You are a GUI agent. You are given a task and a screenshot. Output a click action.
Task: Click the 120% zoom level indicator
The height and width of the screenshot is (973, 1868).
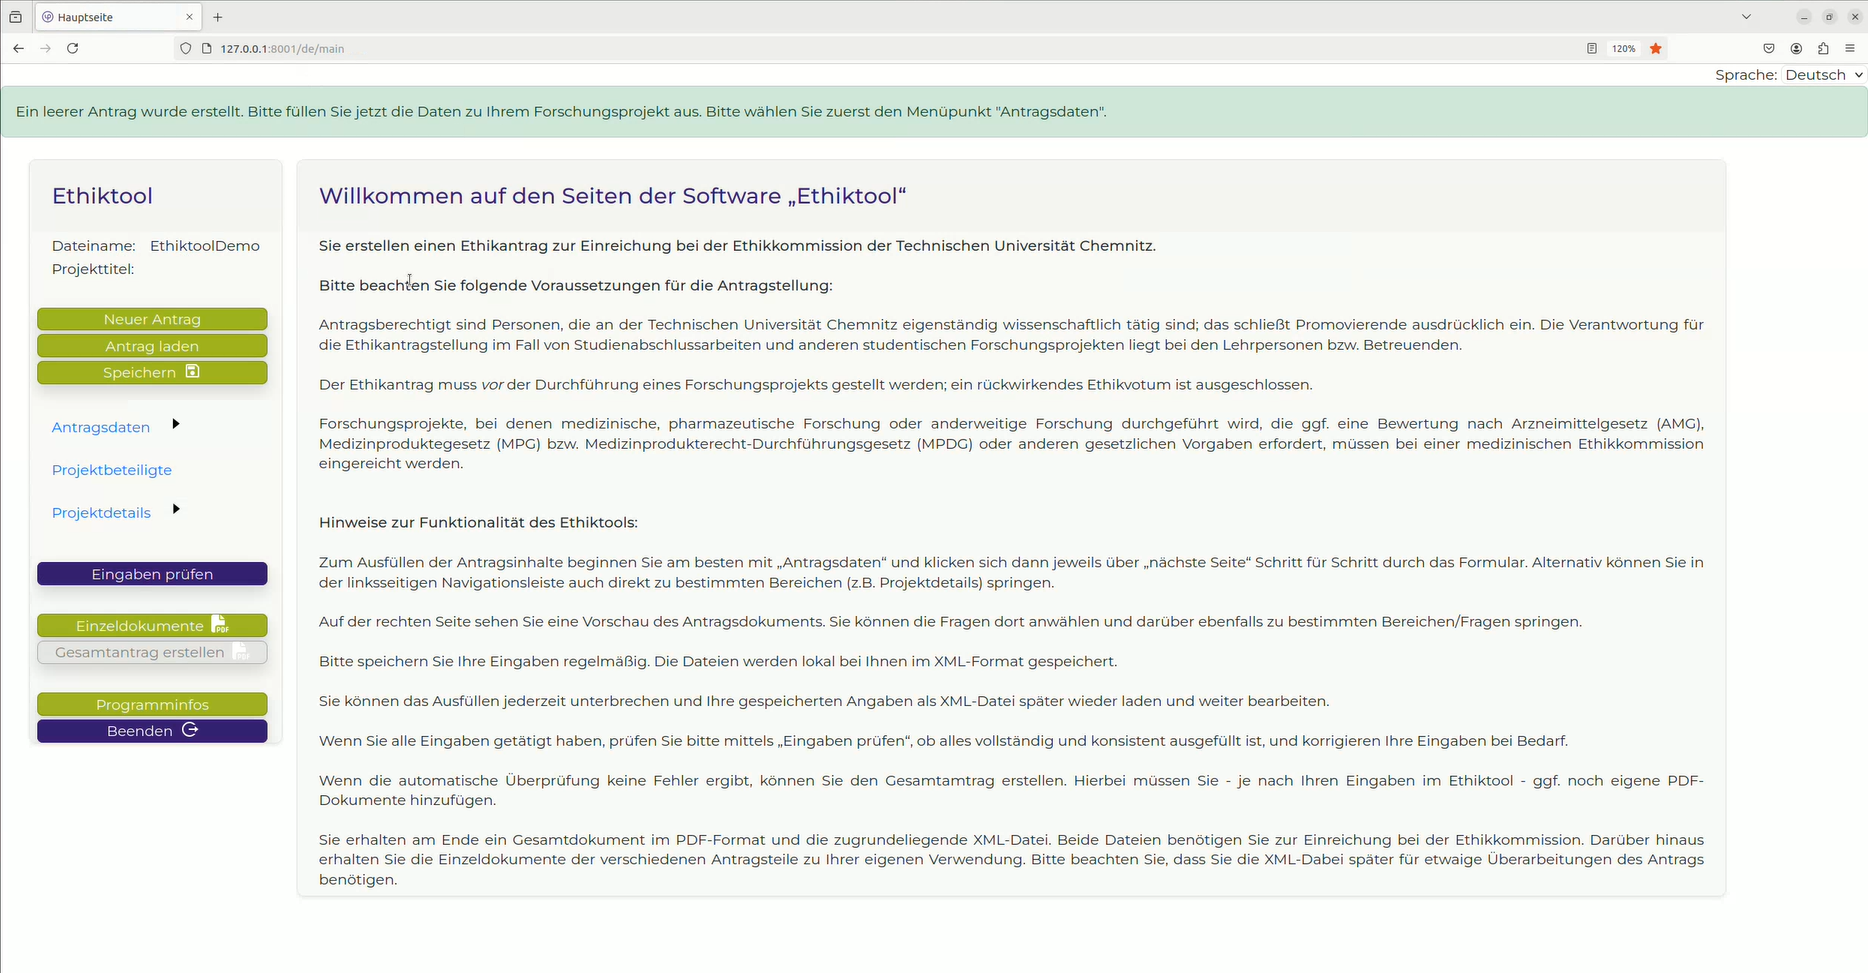click(1624, 48)
